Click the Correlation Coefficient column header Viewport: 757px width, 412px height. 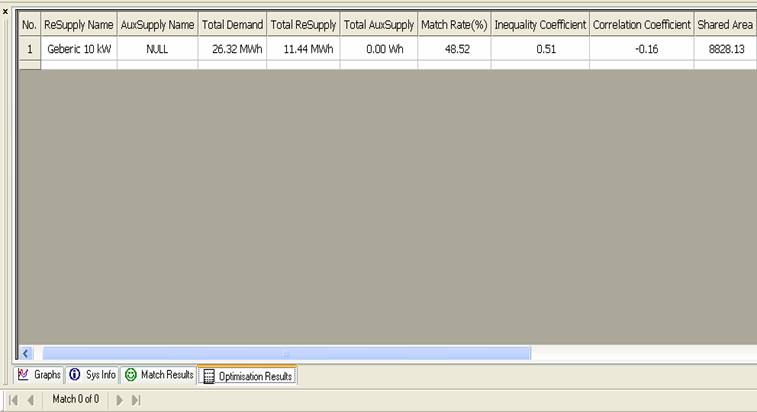tap(641, 24)
